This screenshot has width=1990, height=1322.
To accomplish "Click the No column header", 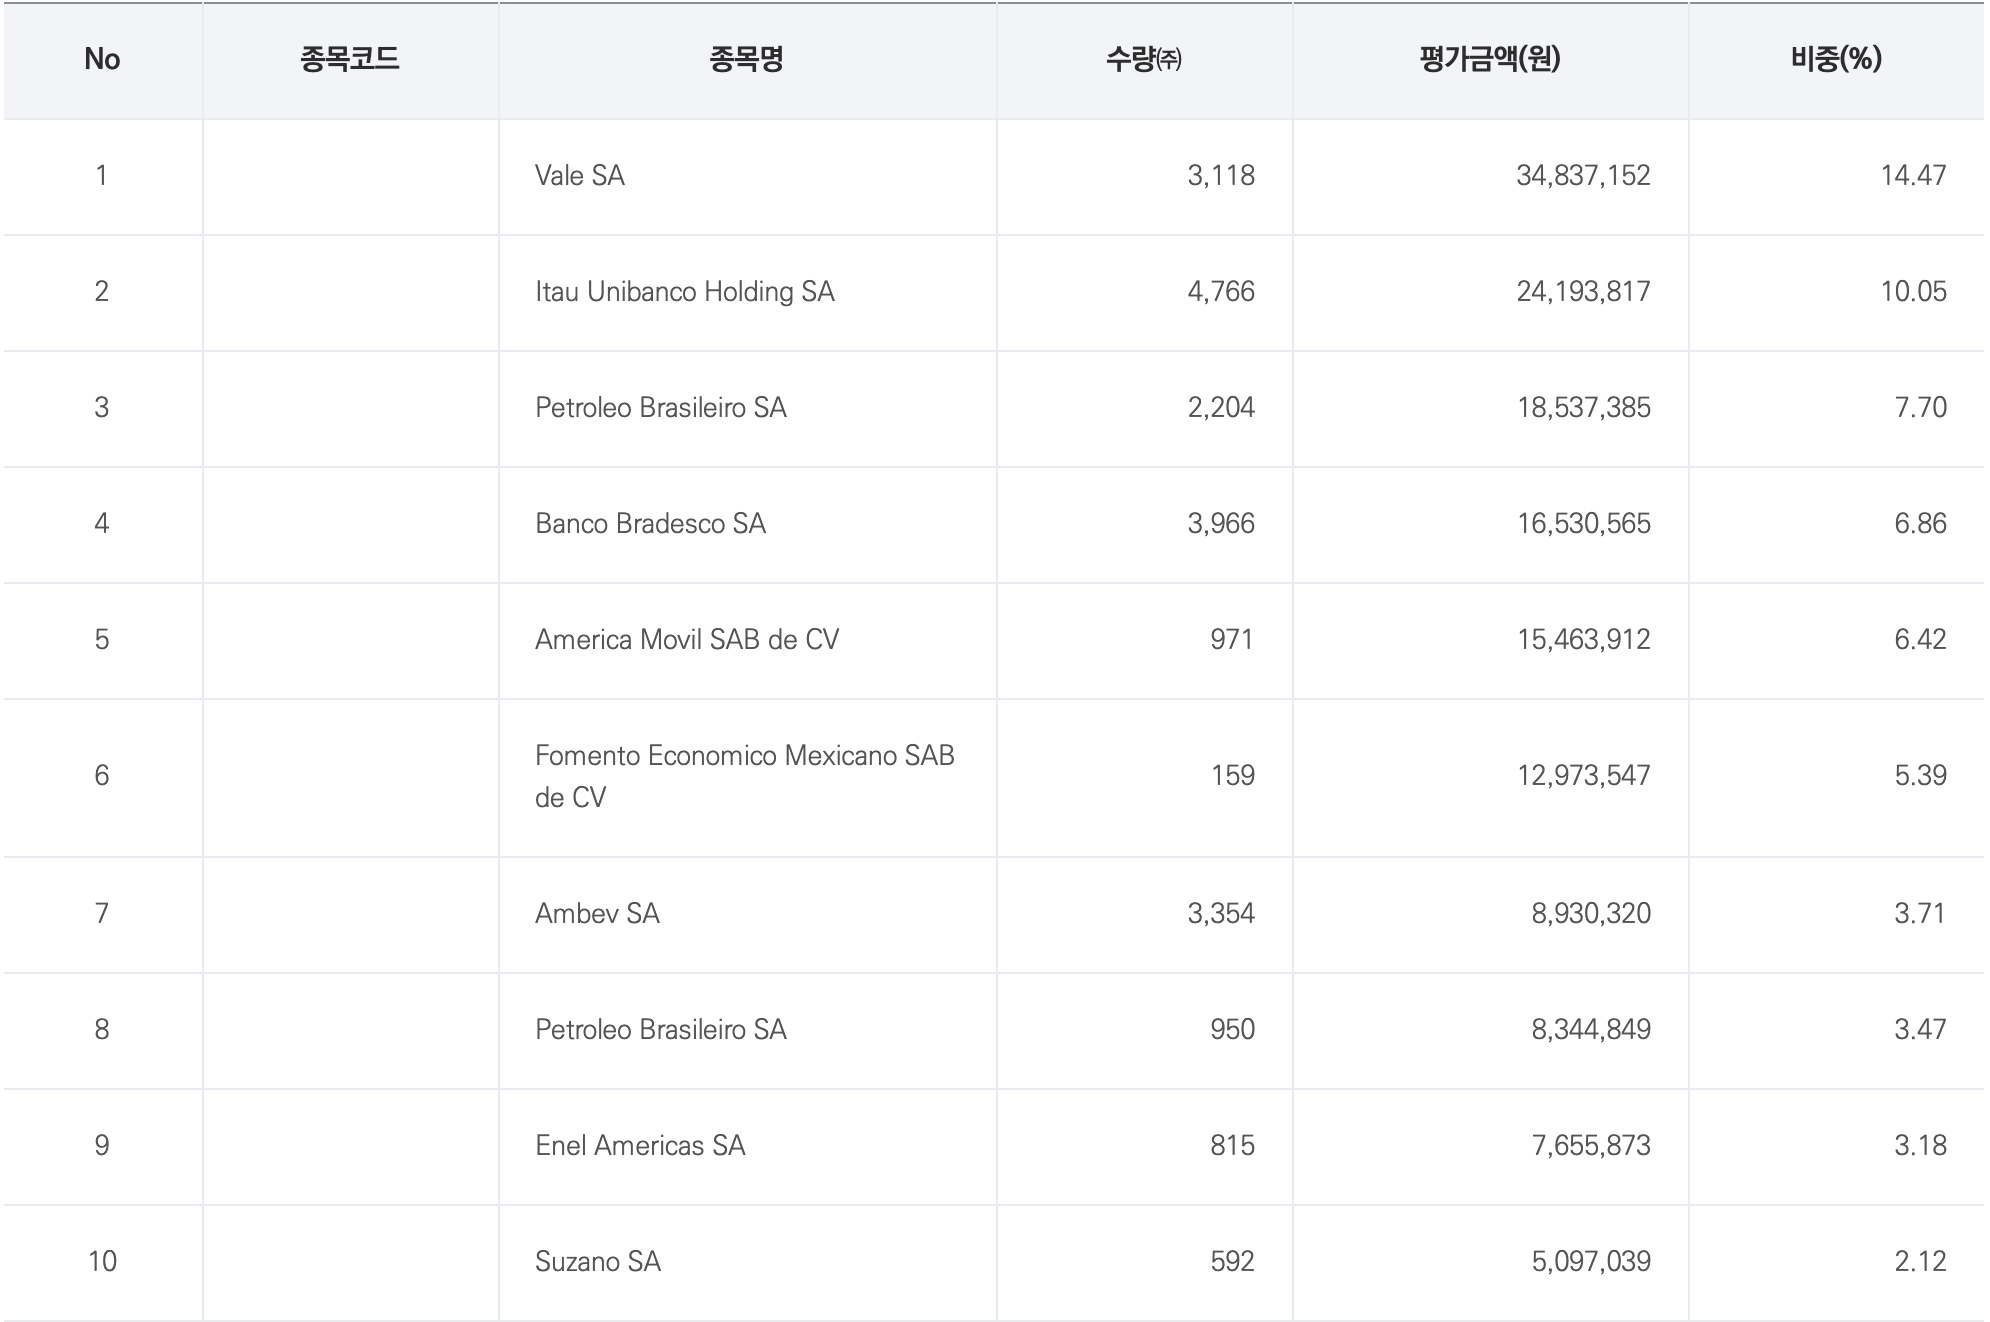I will pos(102,60).
